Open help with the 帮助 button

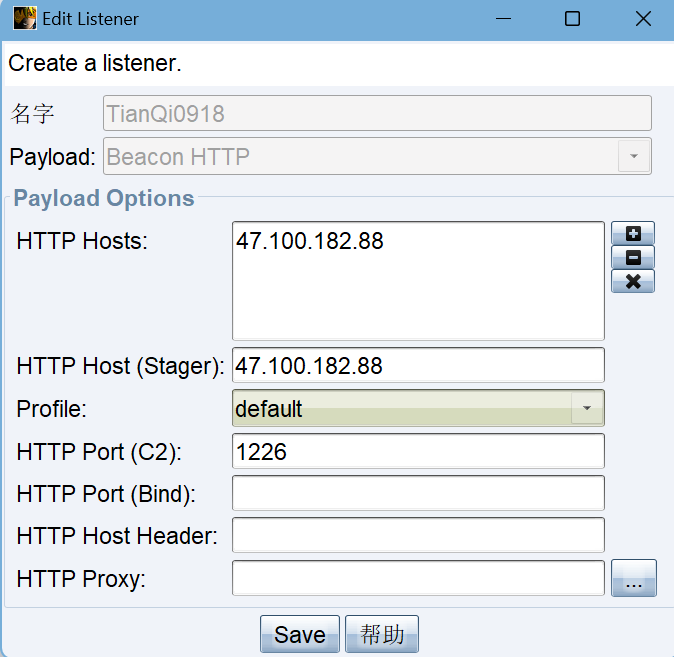click(x=382, y=634)
